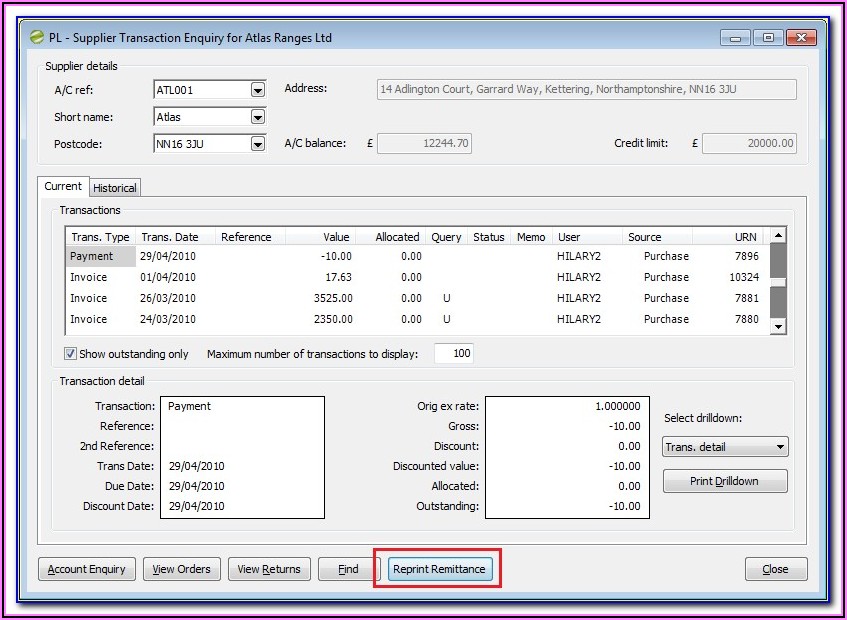
Task: Select the invoice row with URN 10324
Action: coord(400,277)
